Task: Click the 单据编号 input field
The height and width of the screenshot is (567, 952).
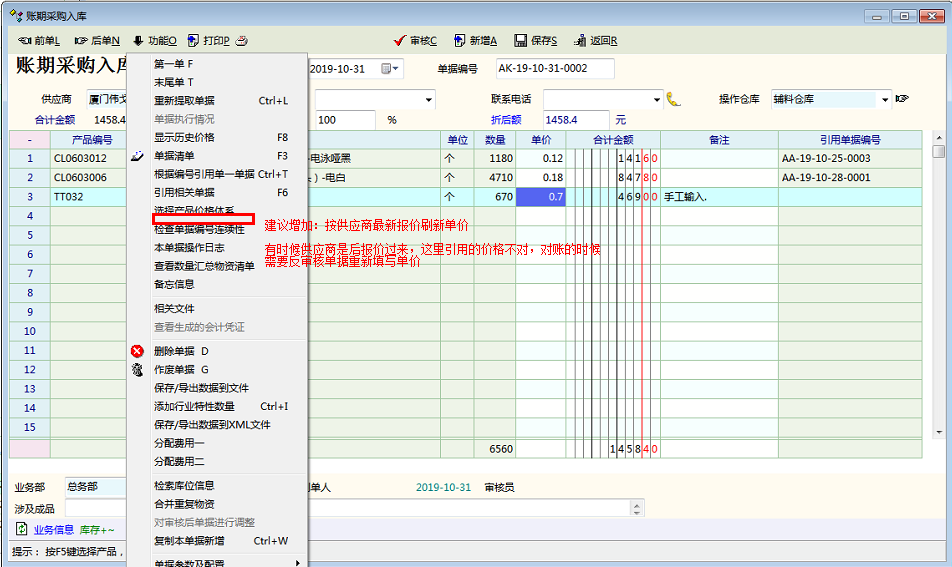Action: pos(554,69)
